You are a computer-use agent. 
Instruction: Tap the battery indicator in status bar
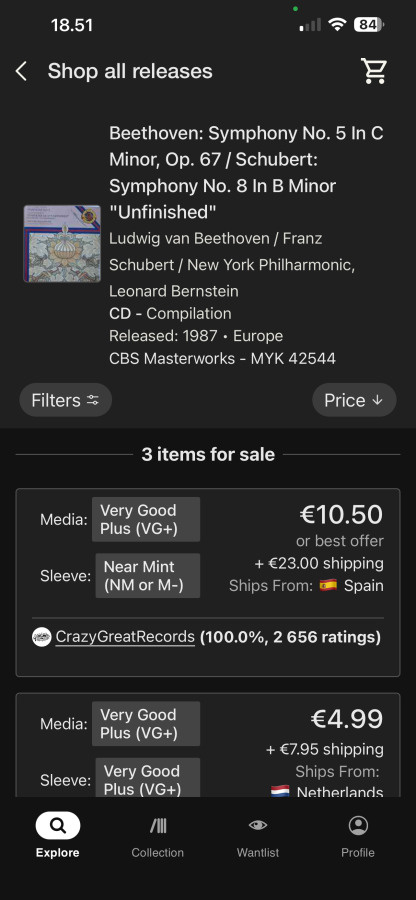(369, 25)
